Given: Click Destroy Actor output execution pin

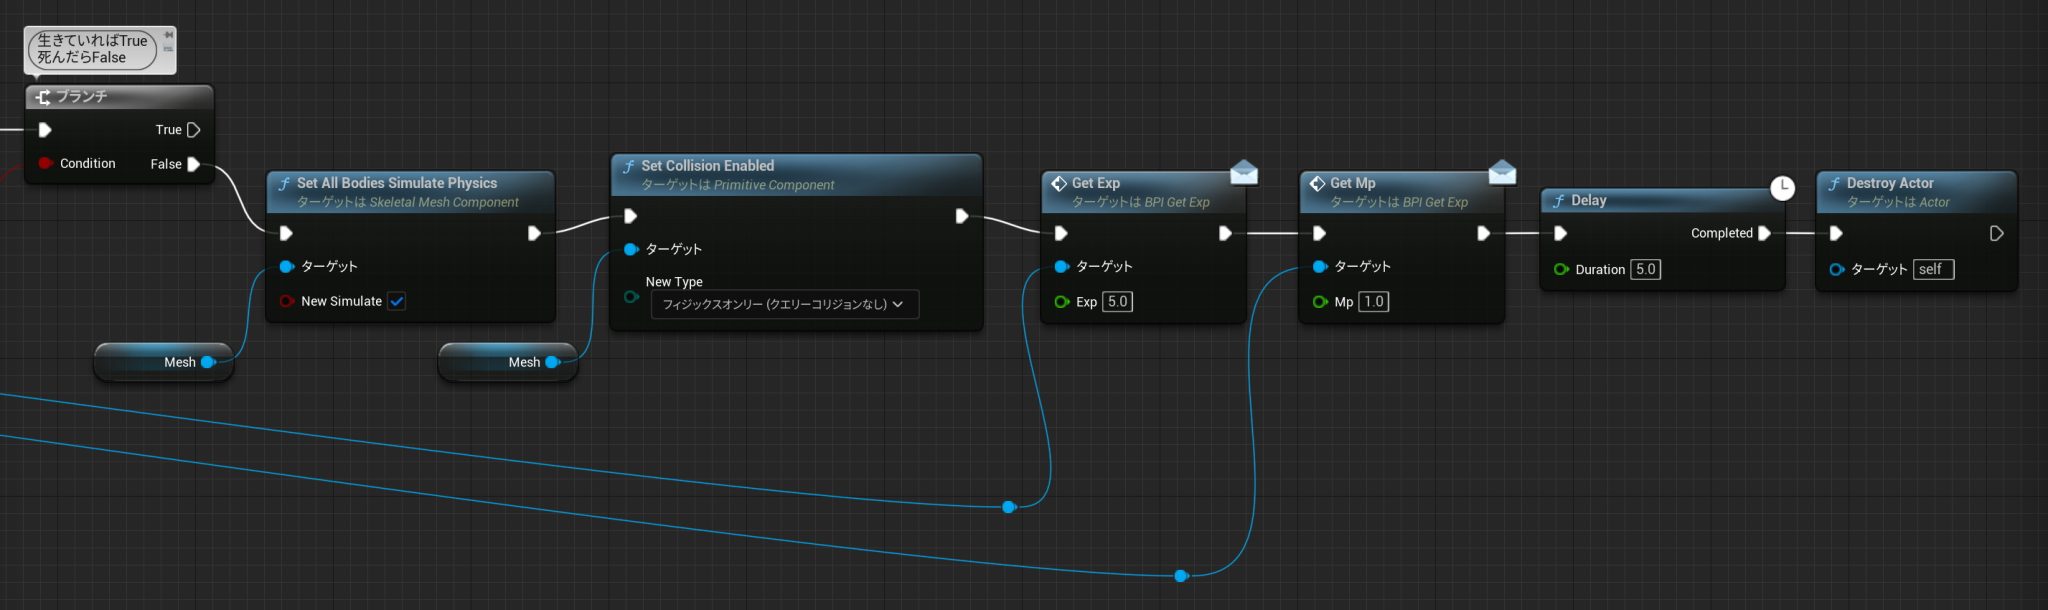Looking at the screenshot, I should pos(1996,233).
